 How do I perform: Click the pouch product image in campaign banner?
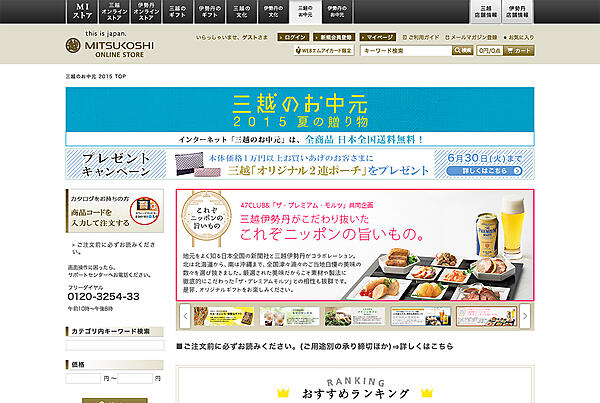[x=197, y=165]
